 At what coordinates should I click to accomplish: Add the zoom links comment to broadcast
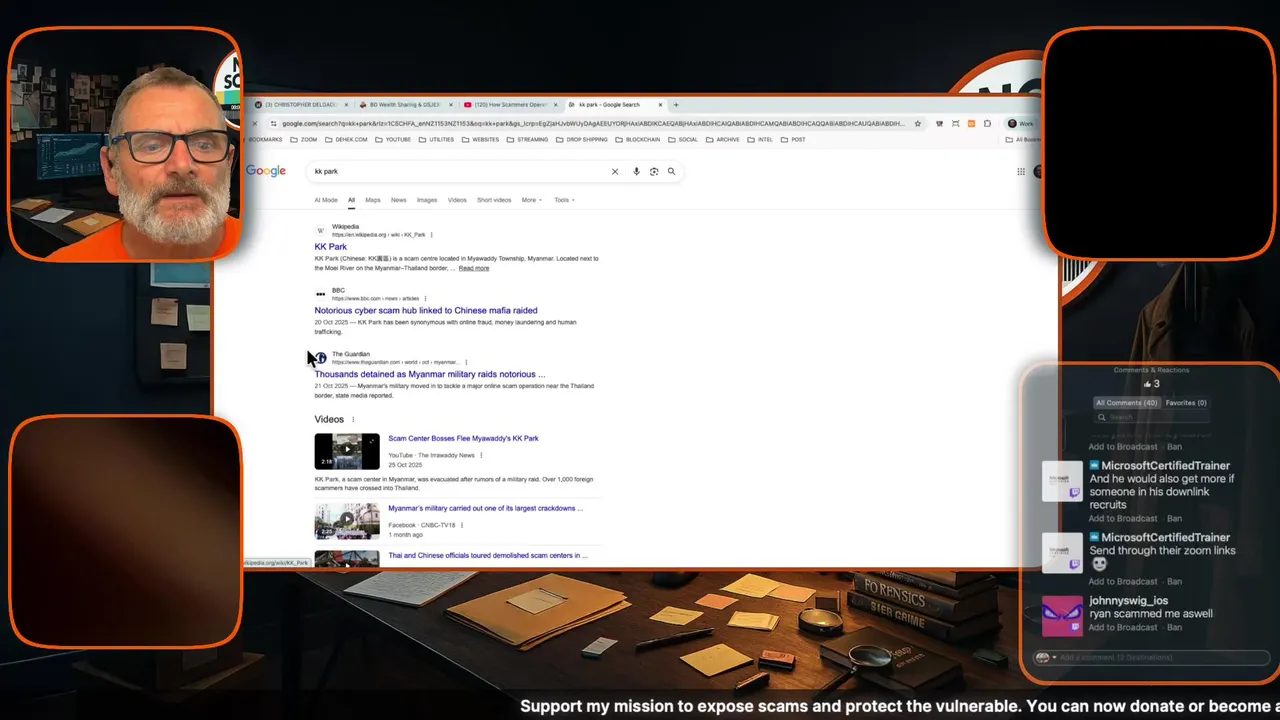click(1123, 582)
